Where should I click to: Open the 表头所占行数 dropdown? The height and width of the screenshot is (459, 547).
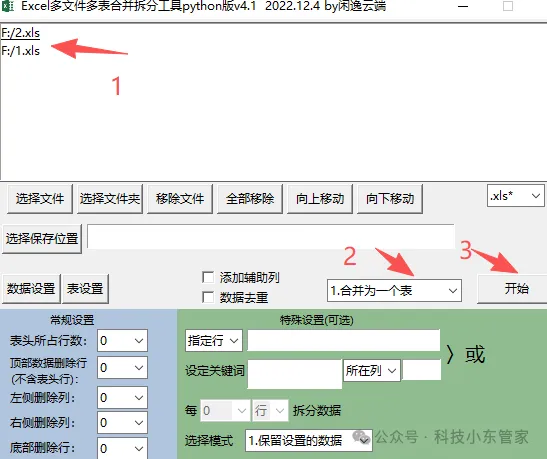click(x=122, y=340)
